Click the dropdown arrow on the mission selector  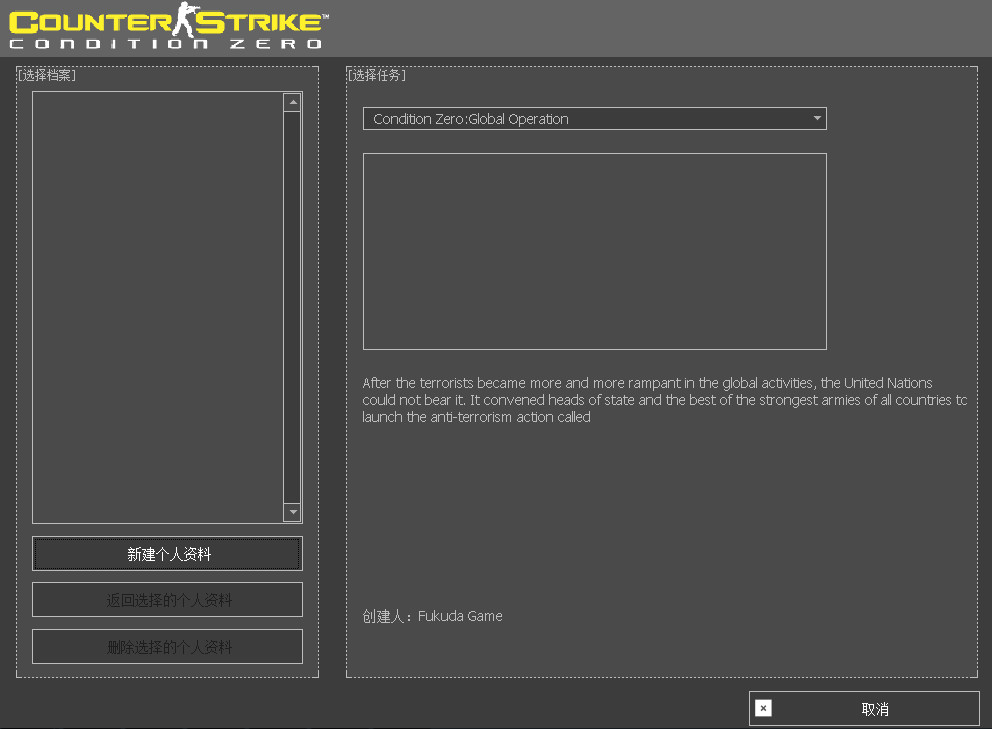(818, 118)
